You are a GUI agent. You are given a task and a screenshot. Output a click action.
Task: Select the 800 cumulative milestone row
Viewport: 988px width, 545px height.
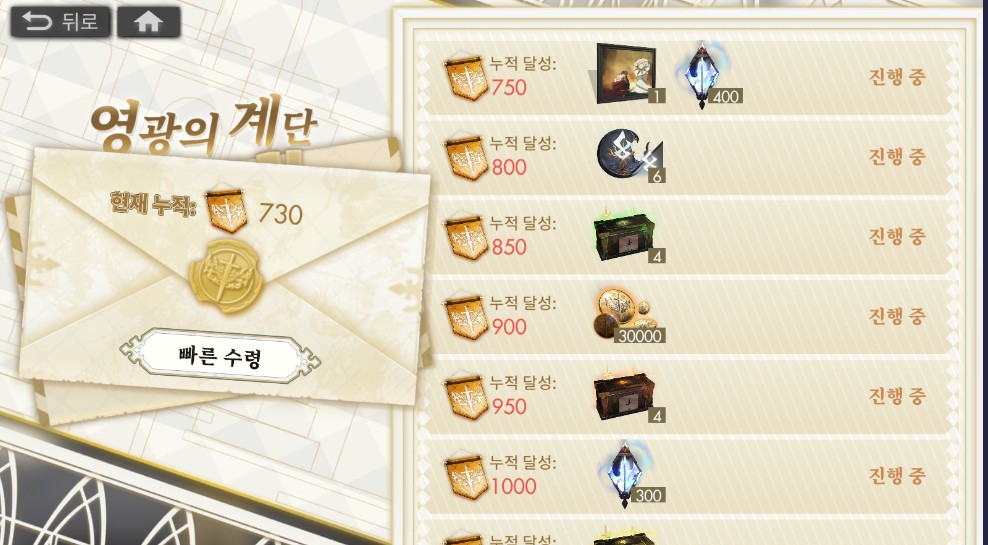[x=686, y=156]
